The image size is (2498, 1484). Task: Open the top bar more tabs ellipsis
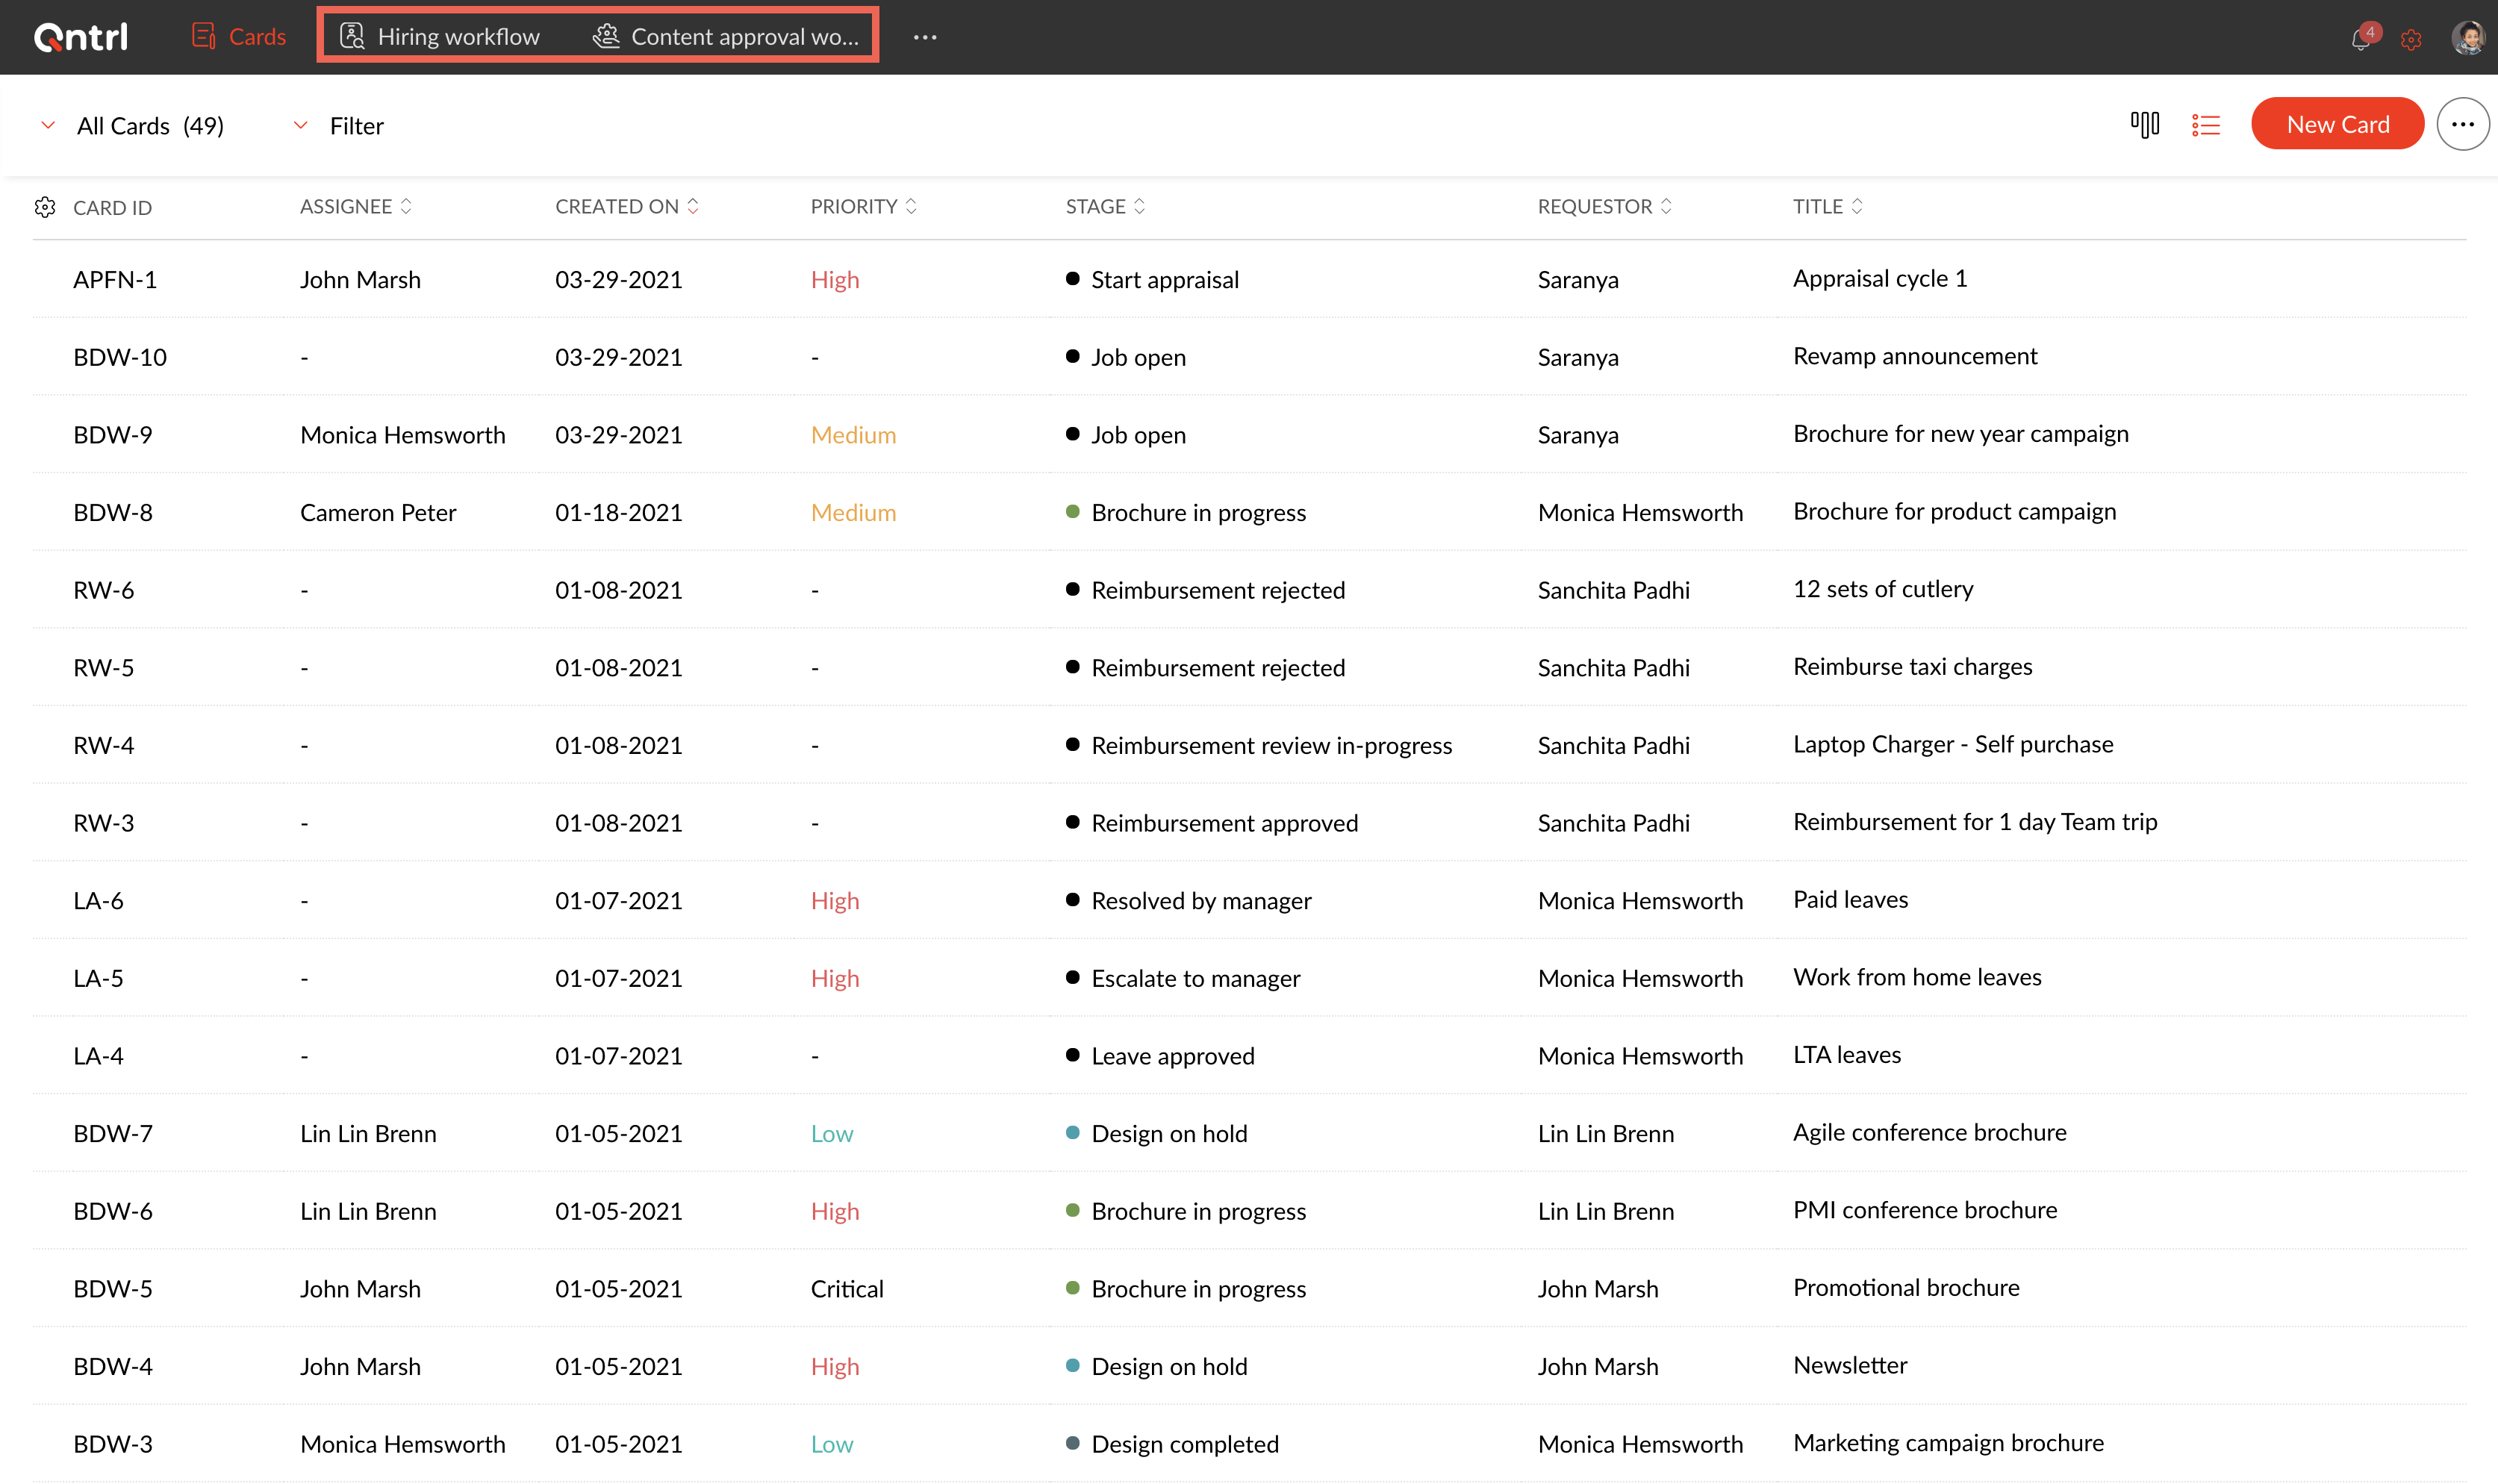tap(924, 37)
